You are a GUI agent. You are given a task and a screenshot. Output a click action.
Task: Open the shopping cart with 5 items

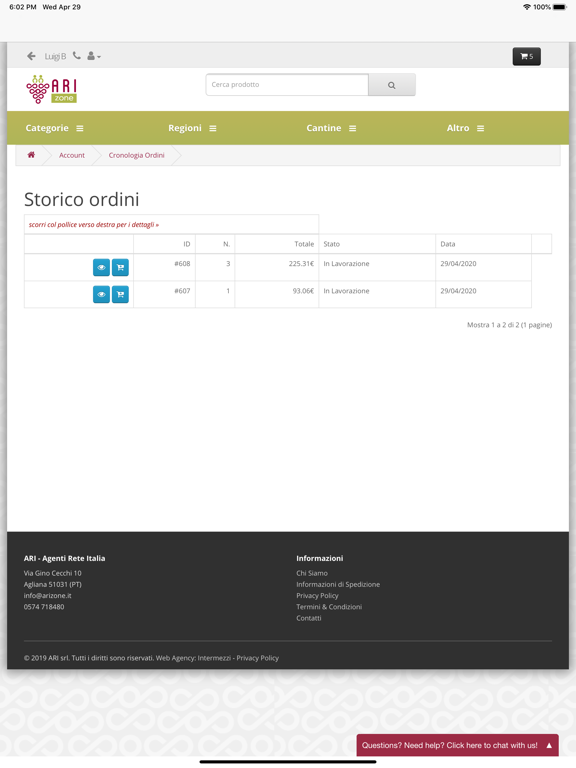(527, 56)
